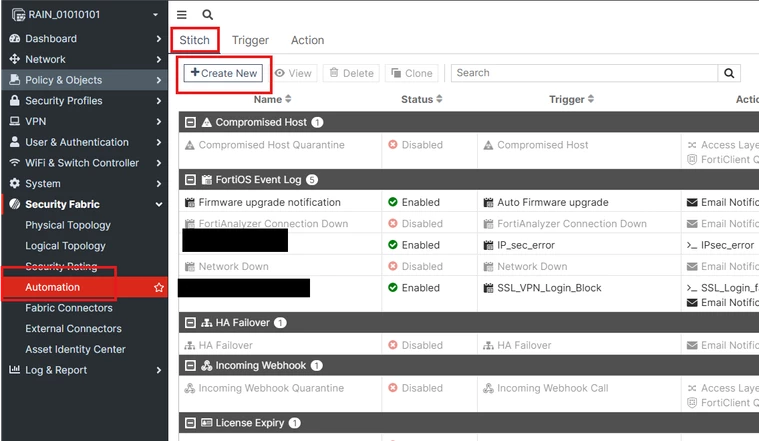The height and width of the screenshot is (441, 759).
Task: Click the Auto Firmware upgrade trigger
Action: (553, 202)
